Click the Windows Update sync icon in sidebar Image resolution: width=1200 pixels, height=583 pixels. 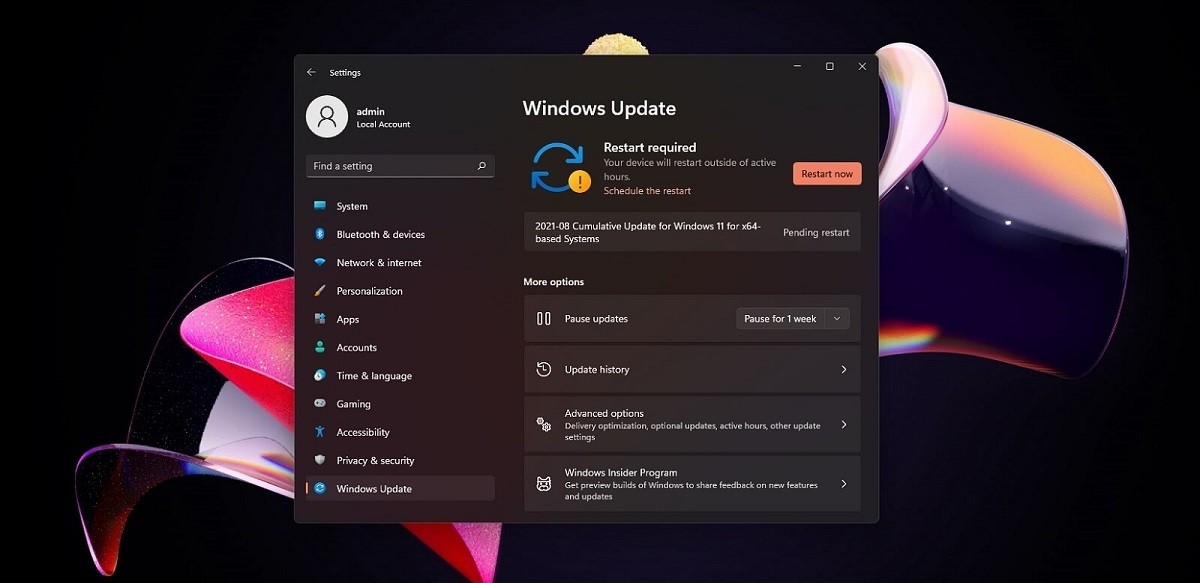coord(320,488)
